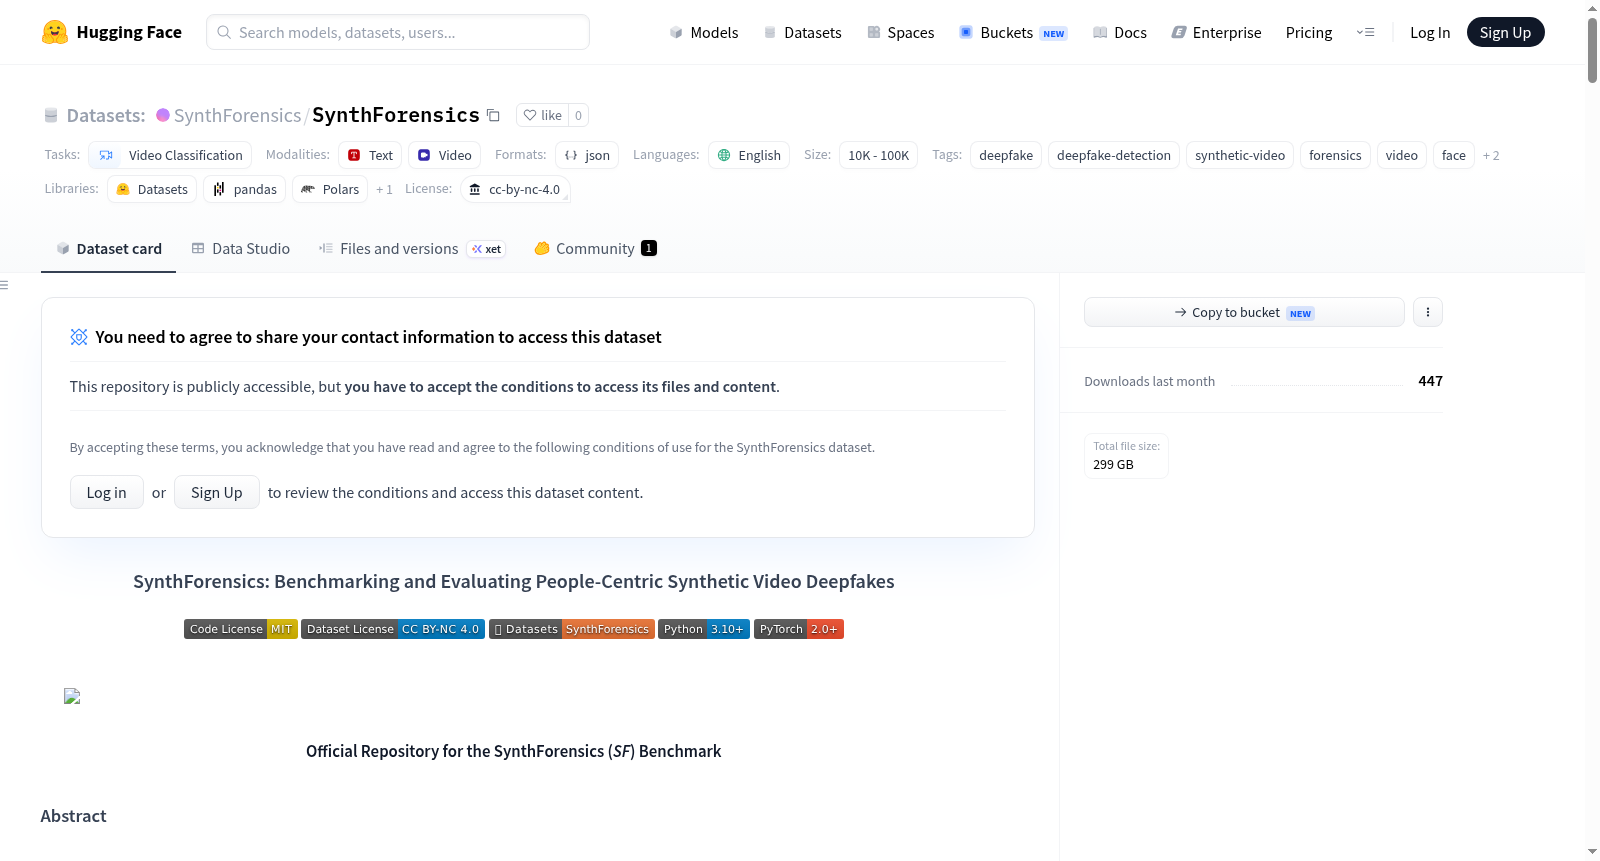
Task: Click the synthetic-video tag
Action: pos(1240,155)
